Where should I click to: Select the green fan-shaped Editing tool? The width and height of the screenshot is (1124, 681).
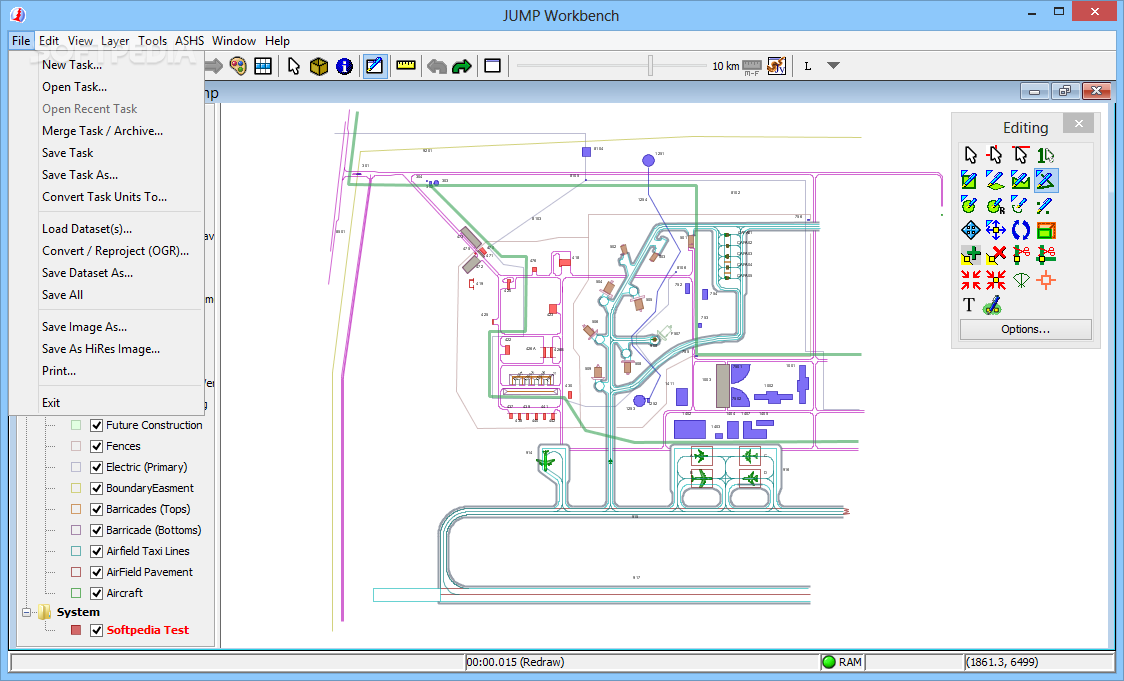coord(1021,280)
